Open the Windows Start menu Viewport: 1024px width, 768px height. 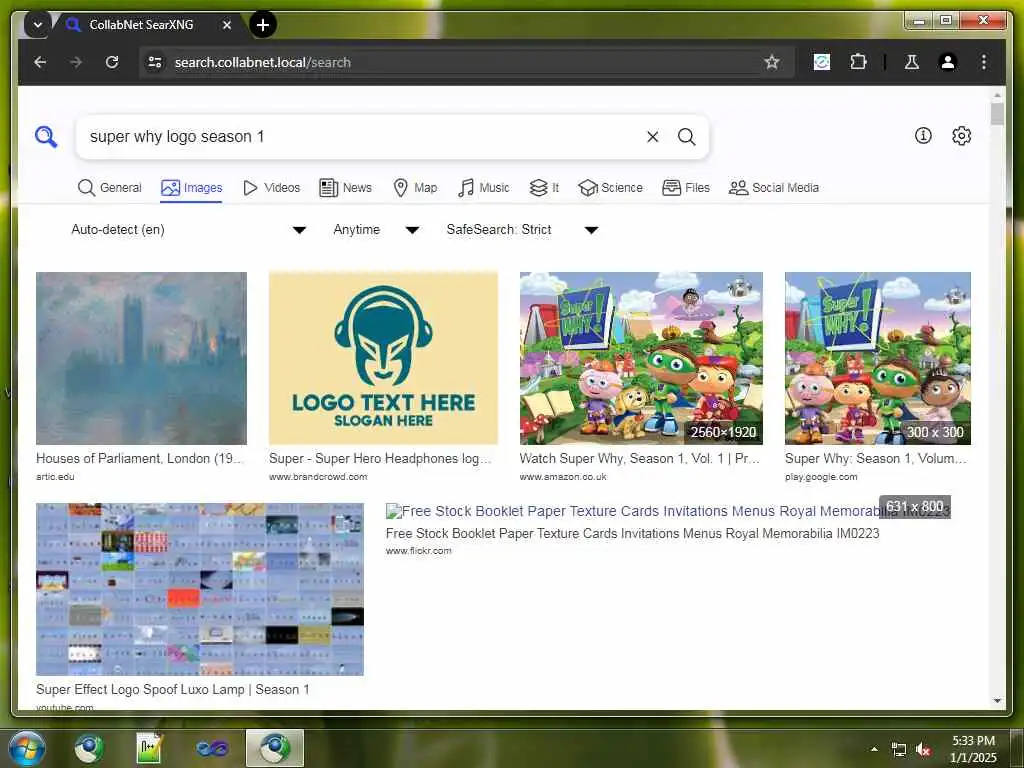coord(27,748)
